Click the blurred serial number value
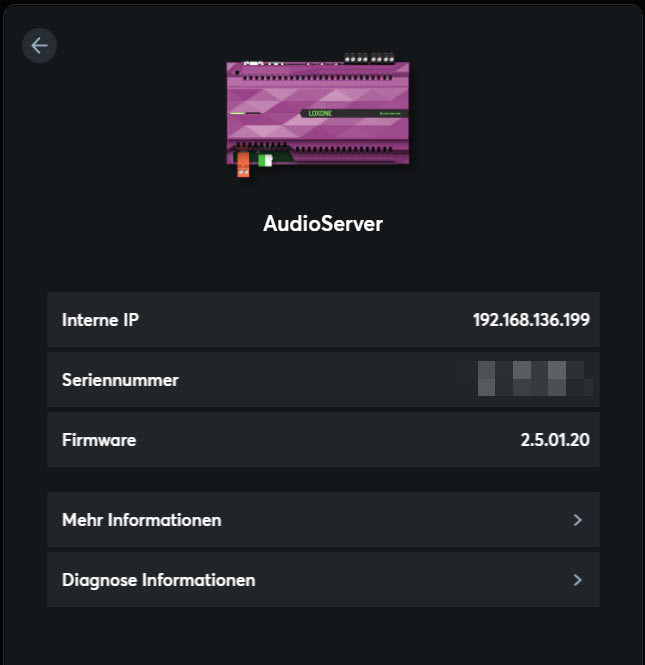The height and width of the screenshot is (665, 645). pos(534,380)
